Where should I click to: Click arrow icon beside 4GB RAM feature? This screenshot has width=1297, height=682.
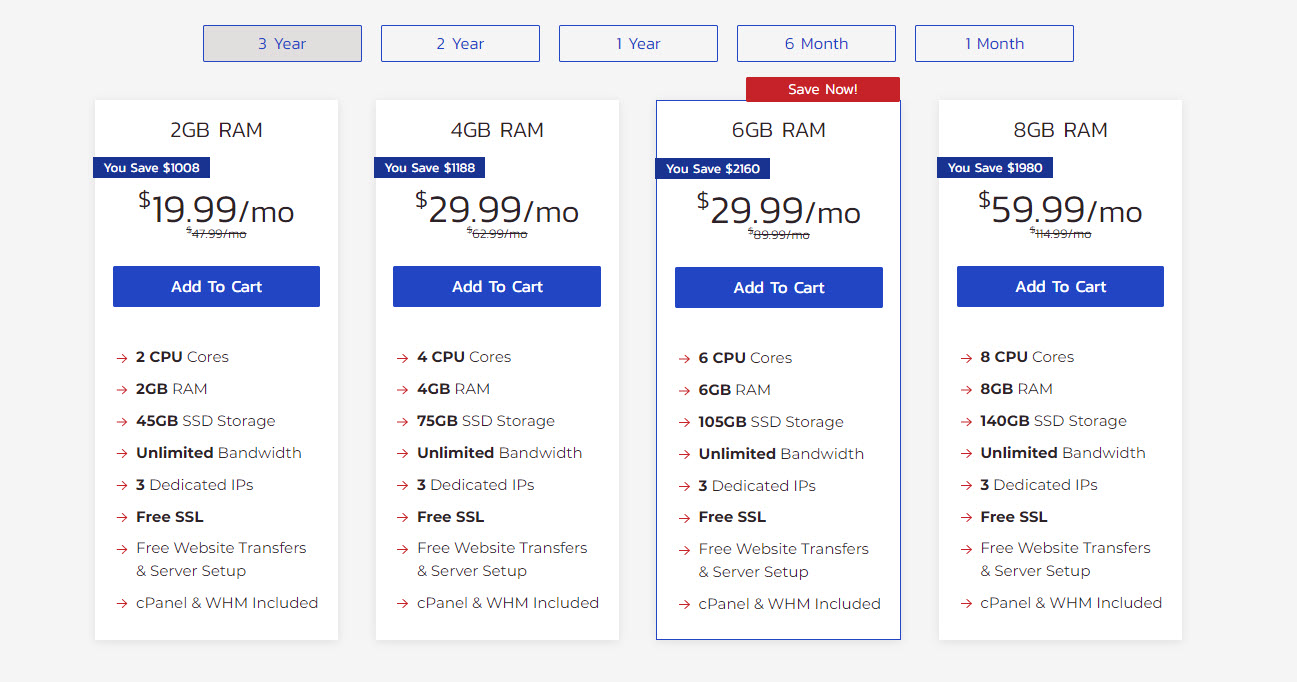[x=402, y=390]
